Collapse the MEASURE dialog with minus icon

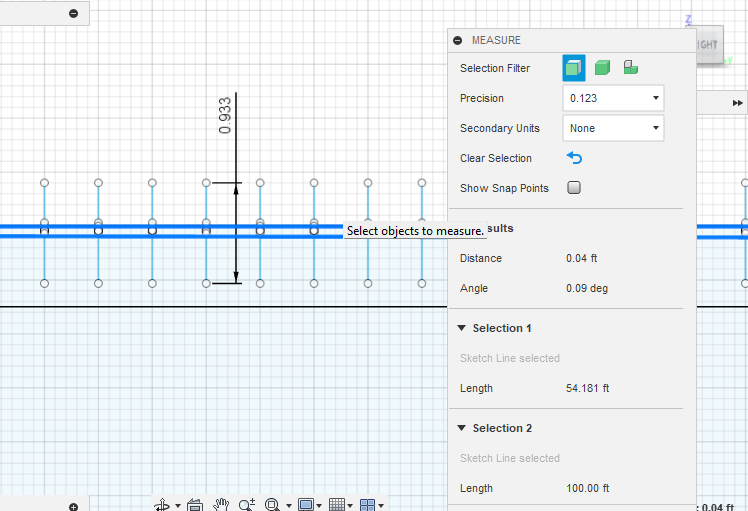(x=457, y=41)
